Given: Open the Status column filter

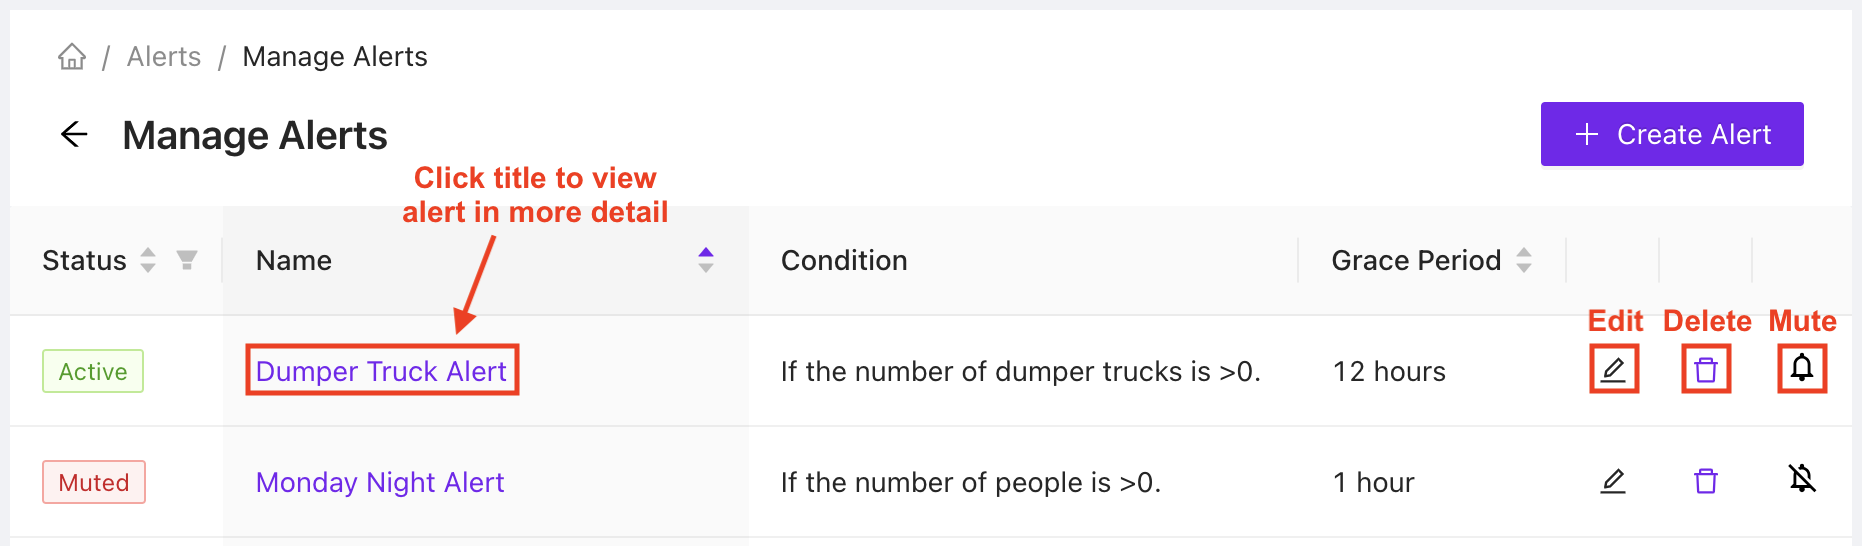Looking at the screenshot, I should [186, 260].
